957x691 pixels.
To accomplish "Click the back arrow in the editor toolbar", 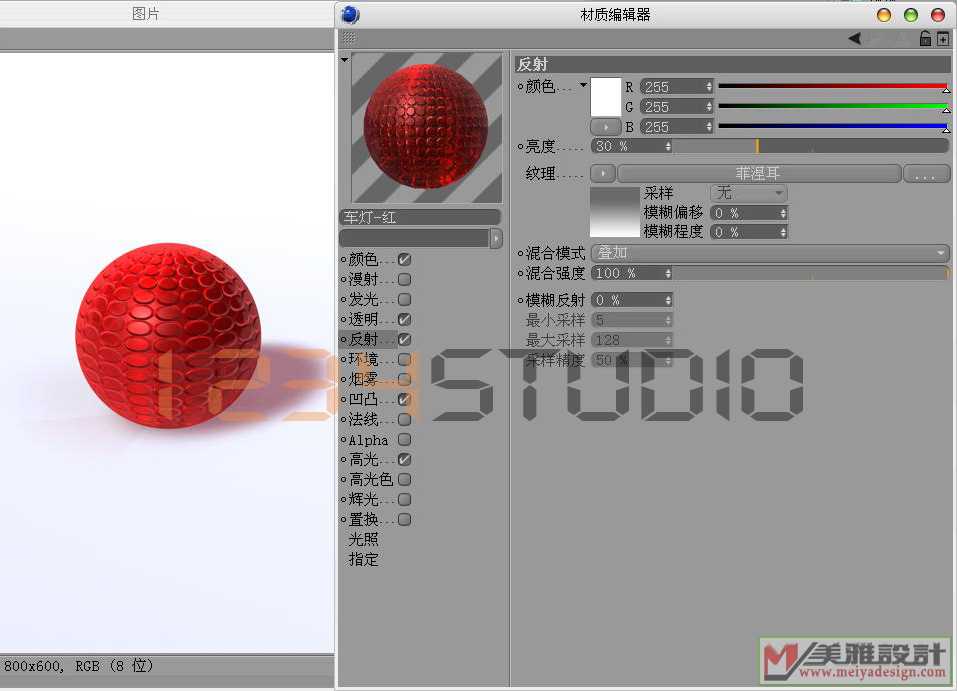I will tap(855, 39).
